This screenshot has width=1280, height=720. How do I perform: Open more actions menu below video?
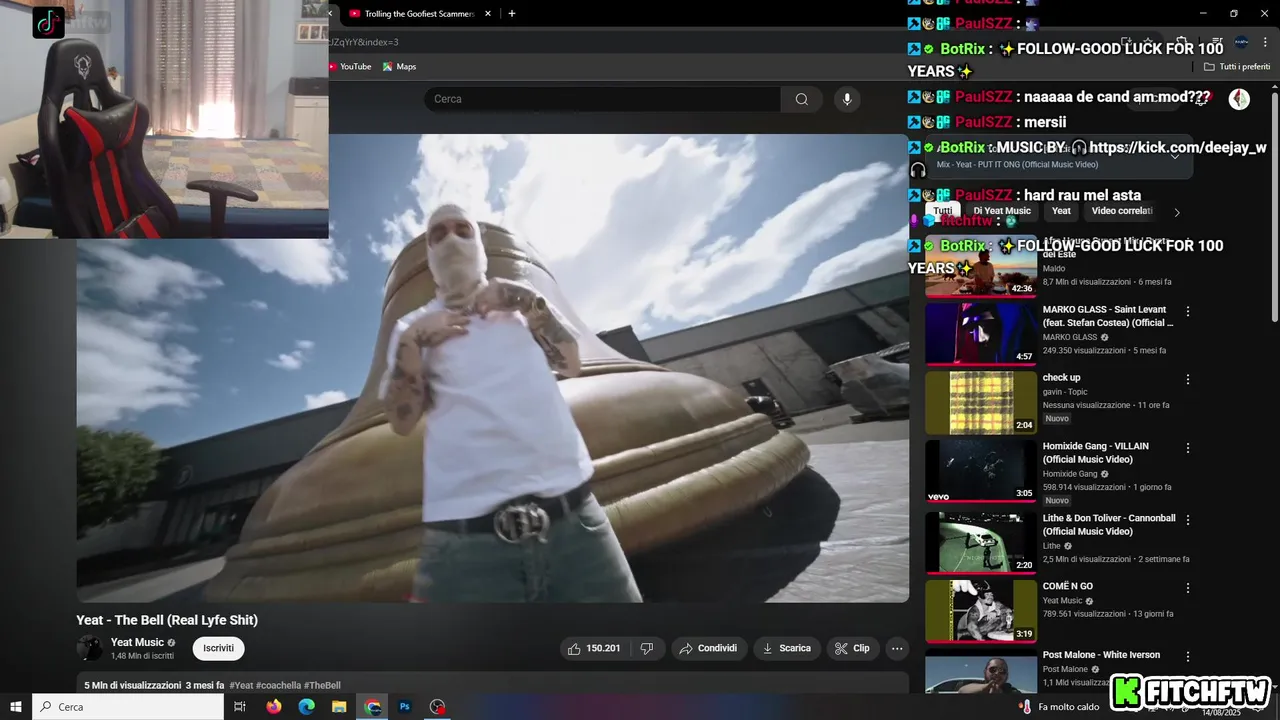tap(897, 648)
